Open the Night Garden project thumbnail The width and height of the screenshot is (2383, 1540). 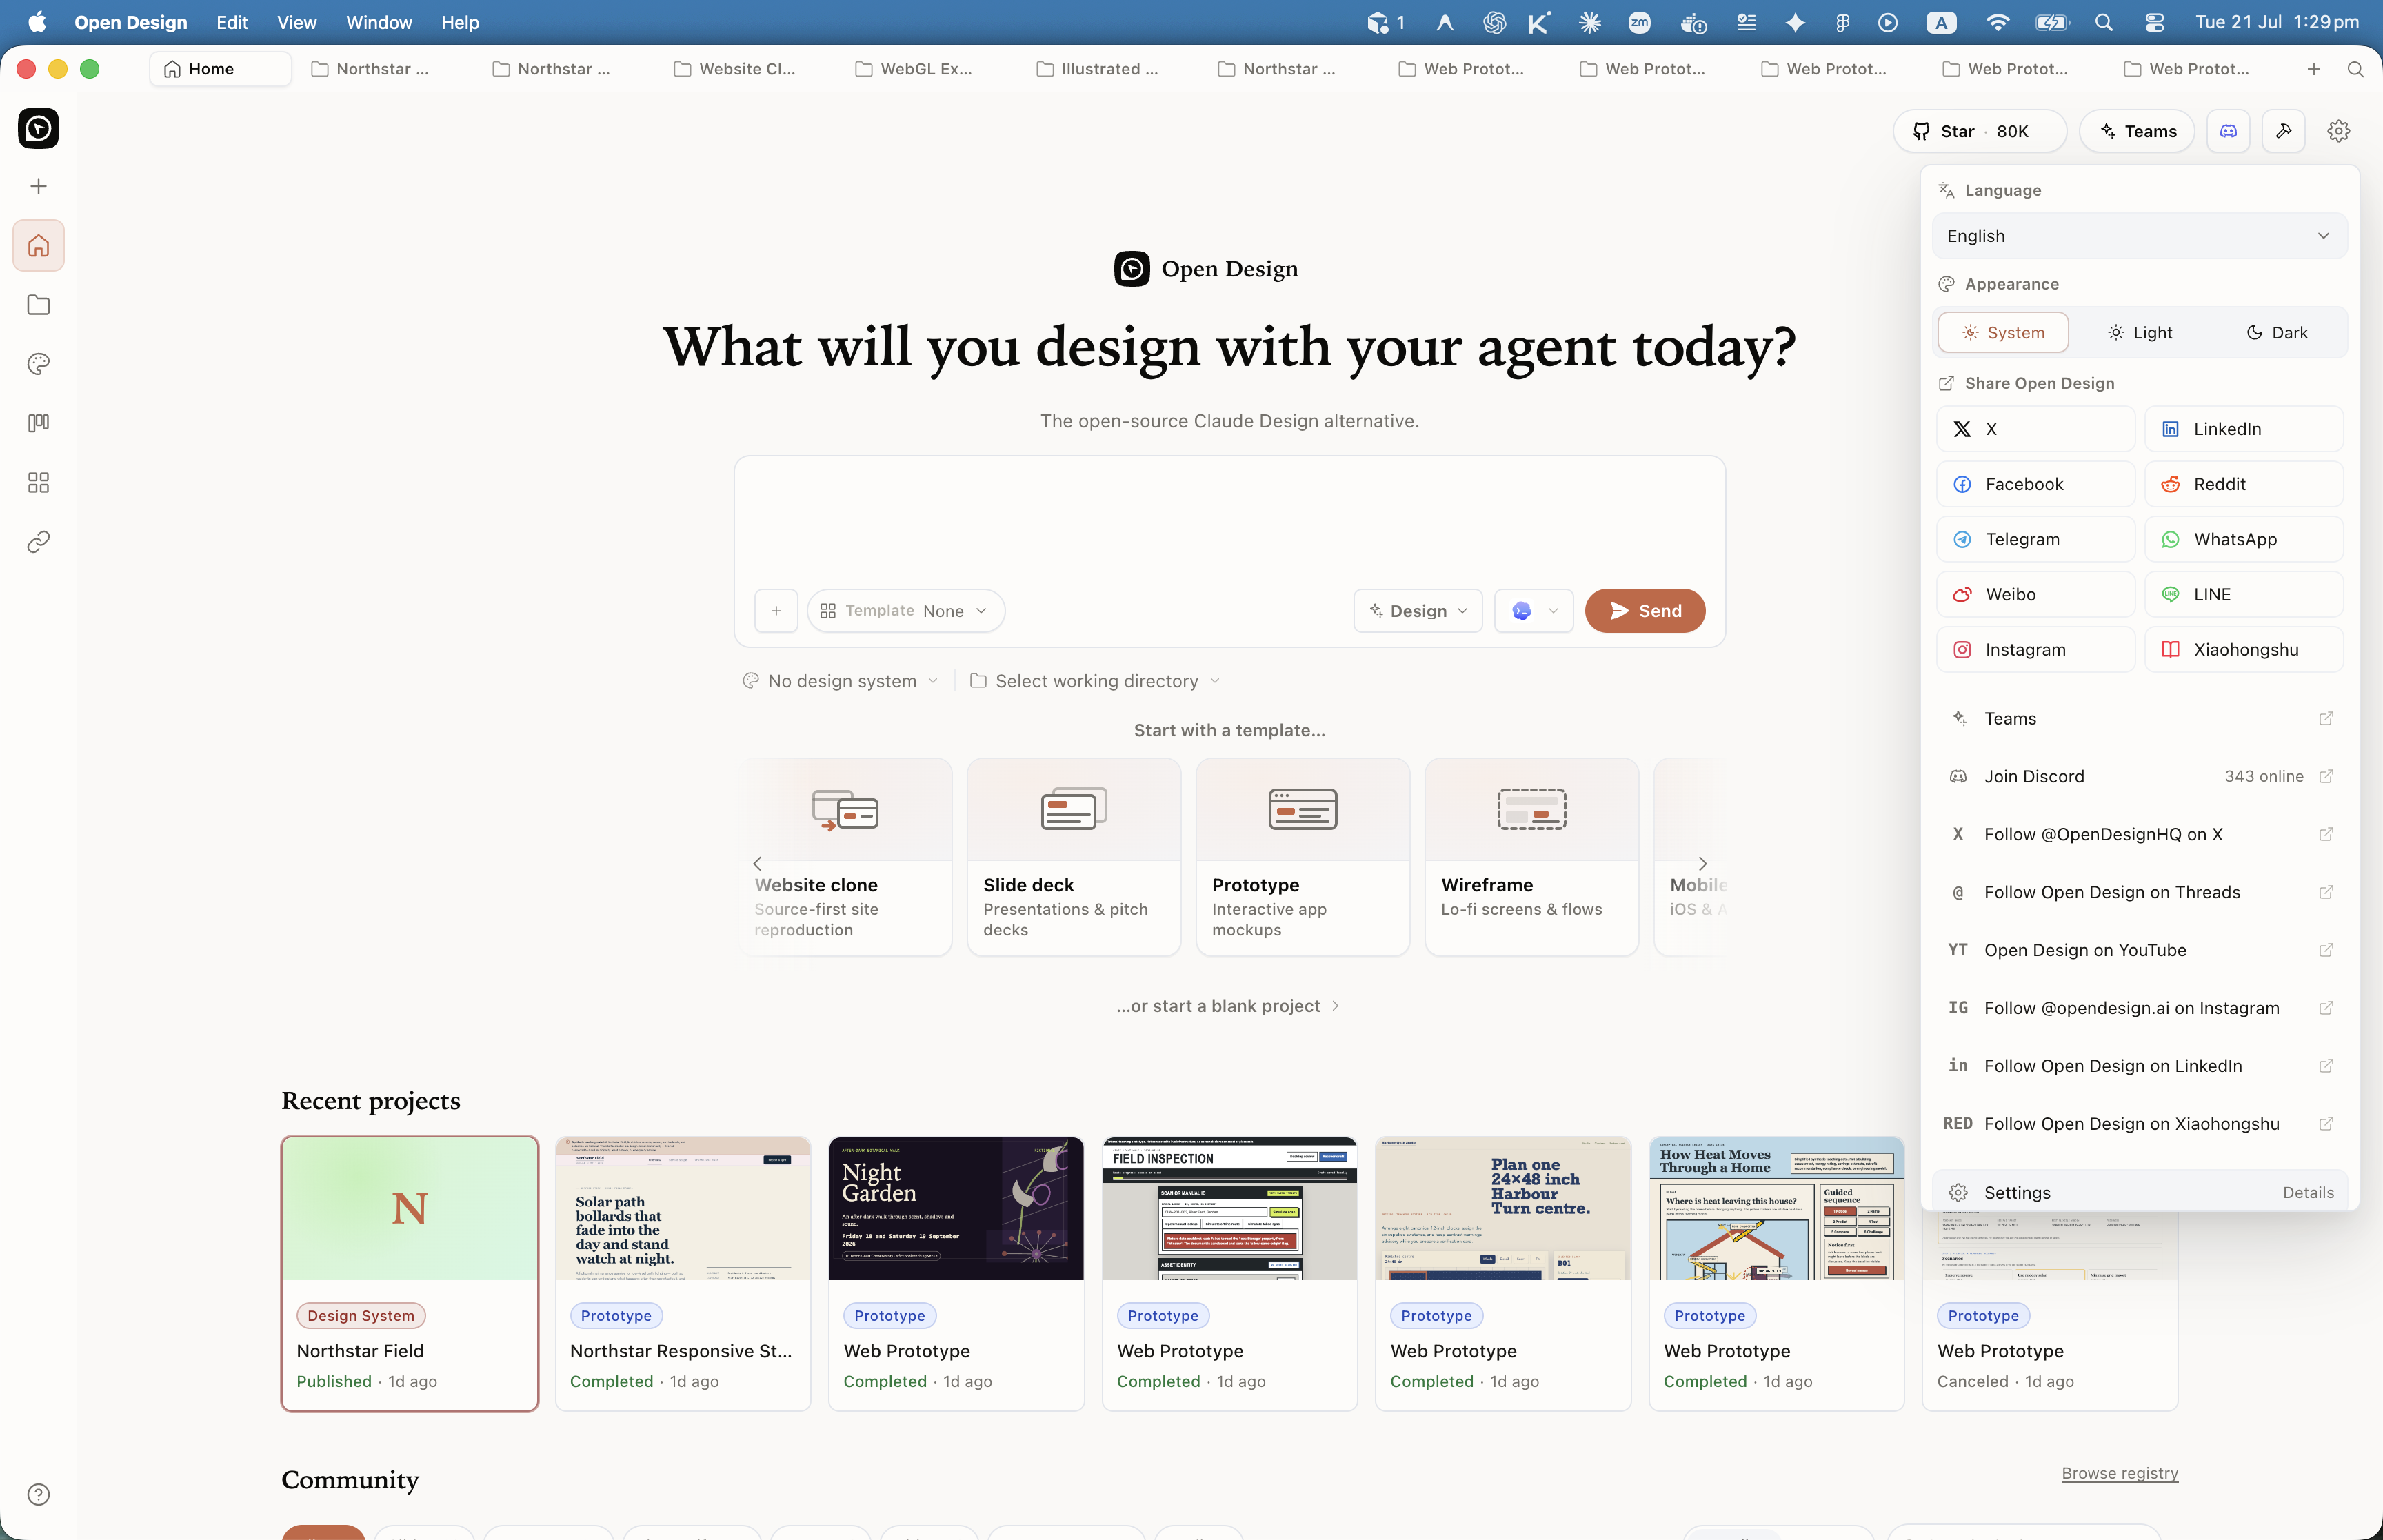pyautogui.click(x=956, y=1208)
